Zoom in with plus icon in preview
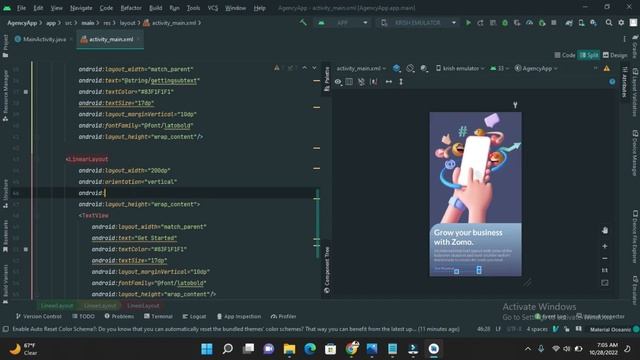640x360 pixels. [x=605, y=246]
